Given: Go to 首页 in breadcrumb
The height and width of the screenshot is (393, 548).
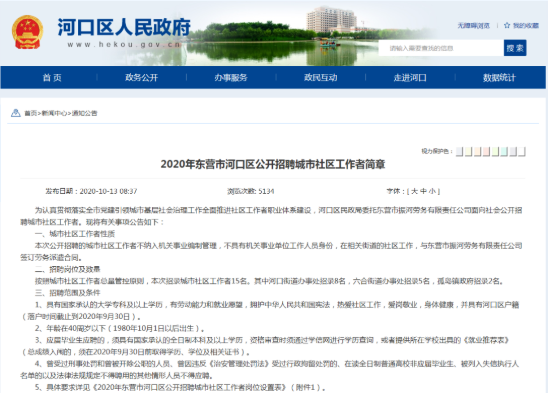Looking at the screenshot, I should click(30, 113).
